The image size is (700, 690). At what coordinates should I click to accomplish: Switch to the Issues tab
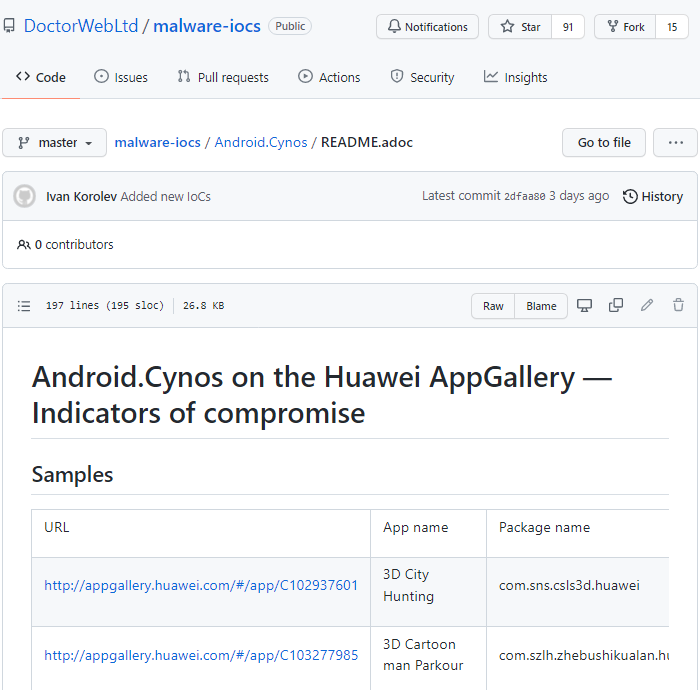[x=120, y=77]
